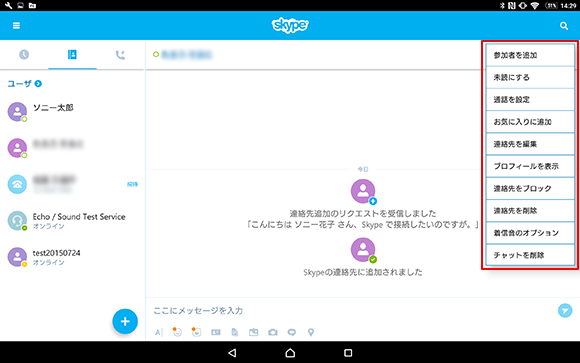Viewport: 580px width, 363px height.
Task: Tap the test20150724 avatar
Action: click(17, 257)
